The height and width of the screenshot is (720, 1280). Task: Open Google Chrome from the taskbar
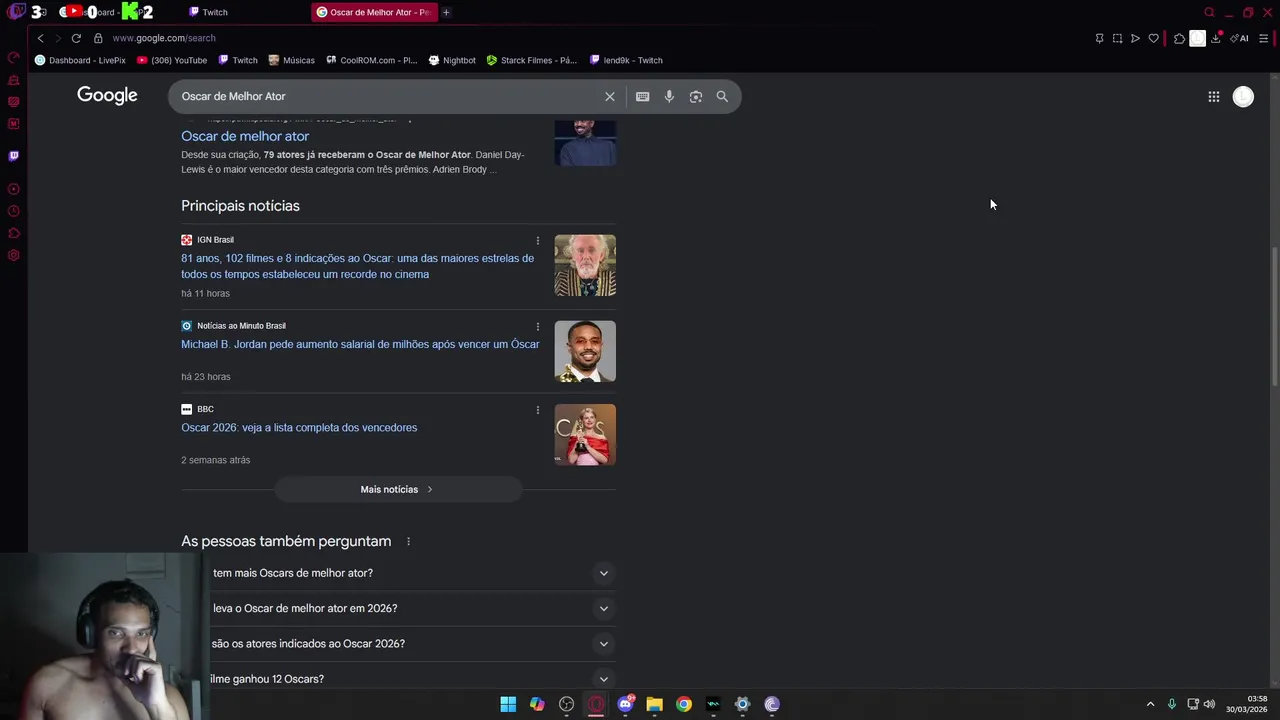pyautogui.click(x=684, y=704)
